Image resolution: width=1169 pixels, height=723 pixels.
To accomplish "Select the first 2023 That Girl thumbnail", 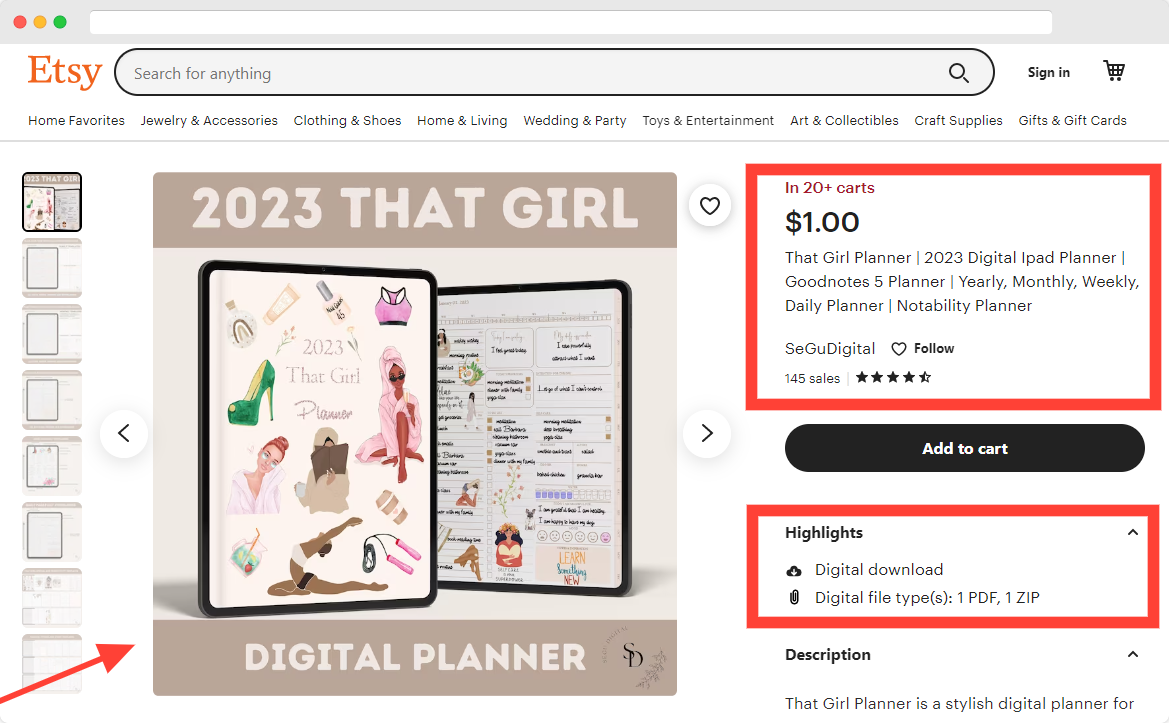I will (x=52, y=202).
